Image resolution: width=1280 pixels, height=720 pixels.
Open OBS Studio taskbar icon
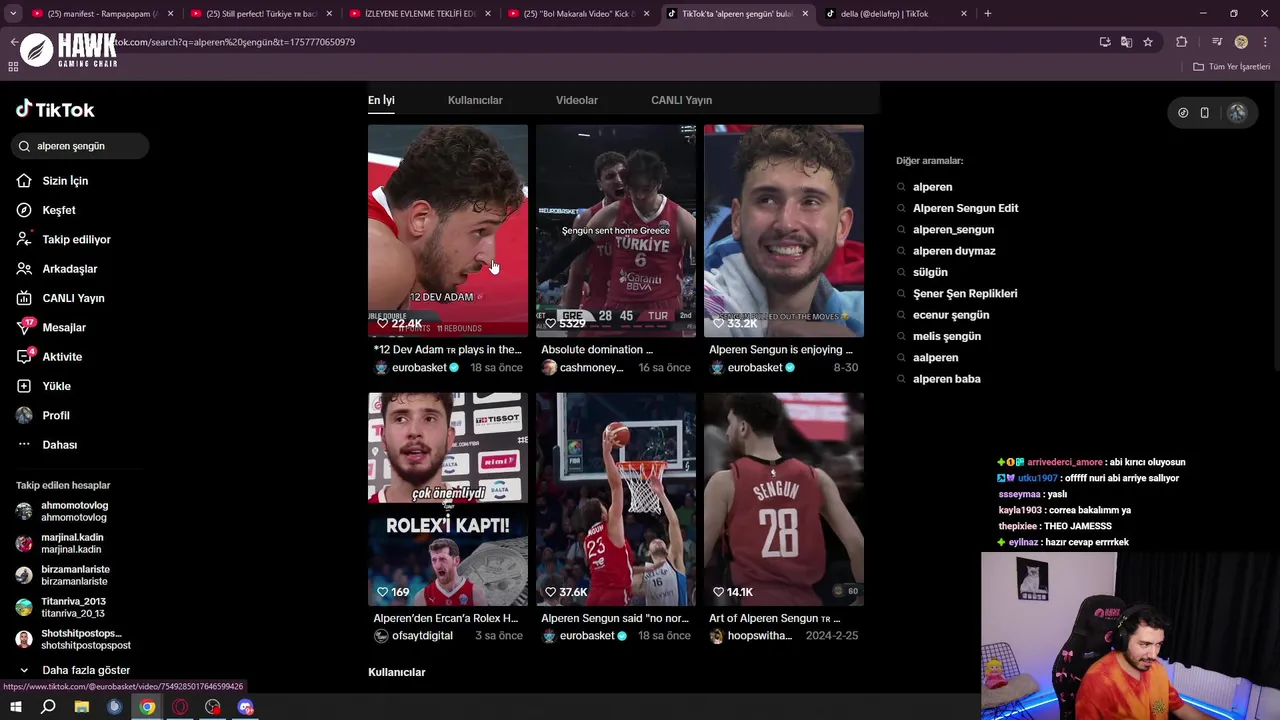click(x=213, y=707)
